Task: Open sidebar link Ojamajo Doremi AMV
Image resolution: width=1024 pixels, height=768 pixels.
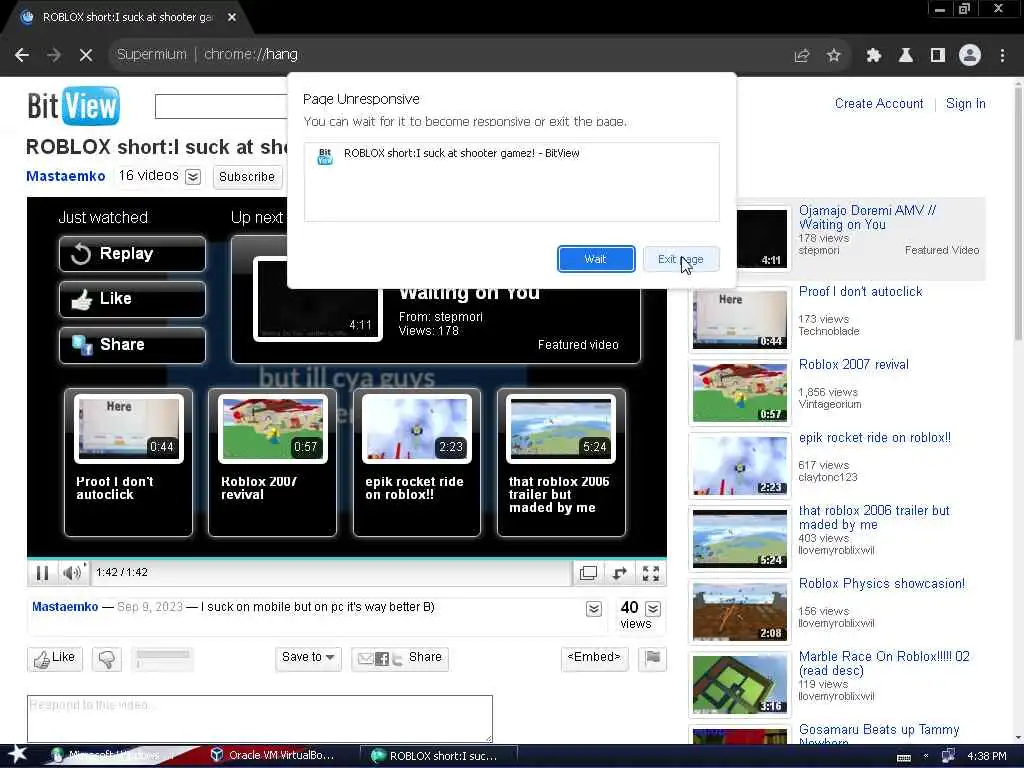Action: (x=867, y=217)
